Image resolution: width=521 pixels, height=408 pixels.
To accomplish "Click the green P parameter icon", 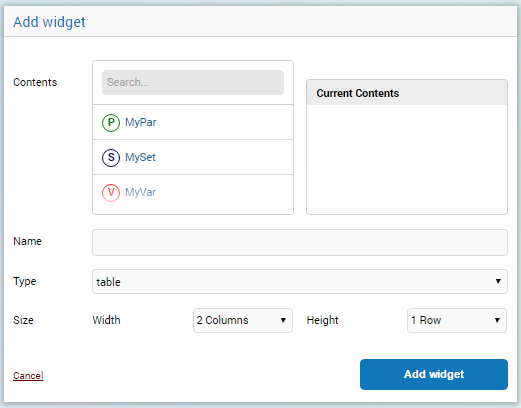I will tap(111, 123).
